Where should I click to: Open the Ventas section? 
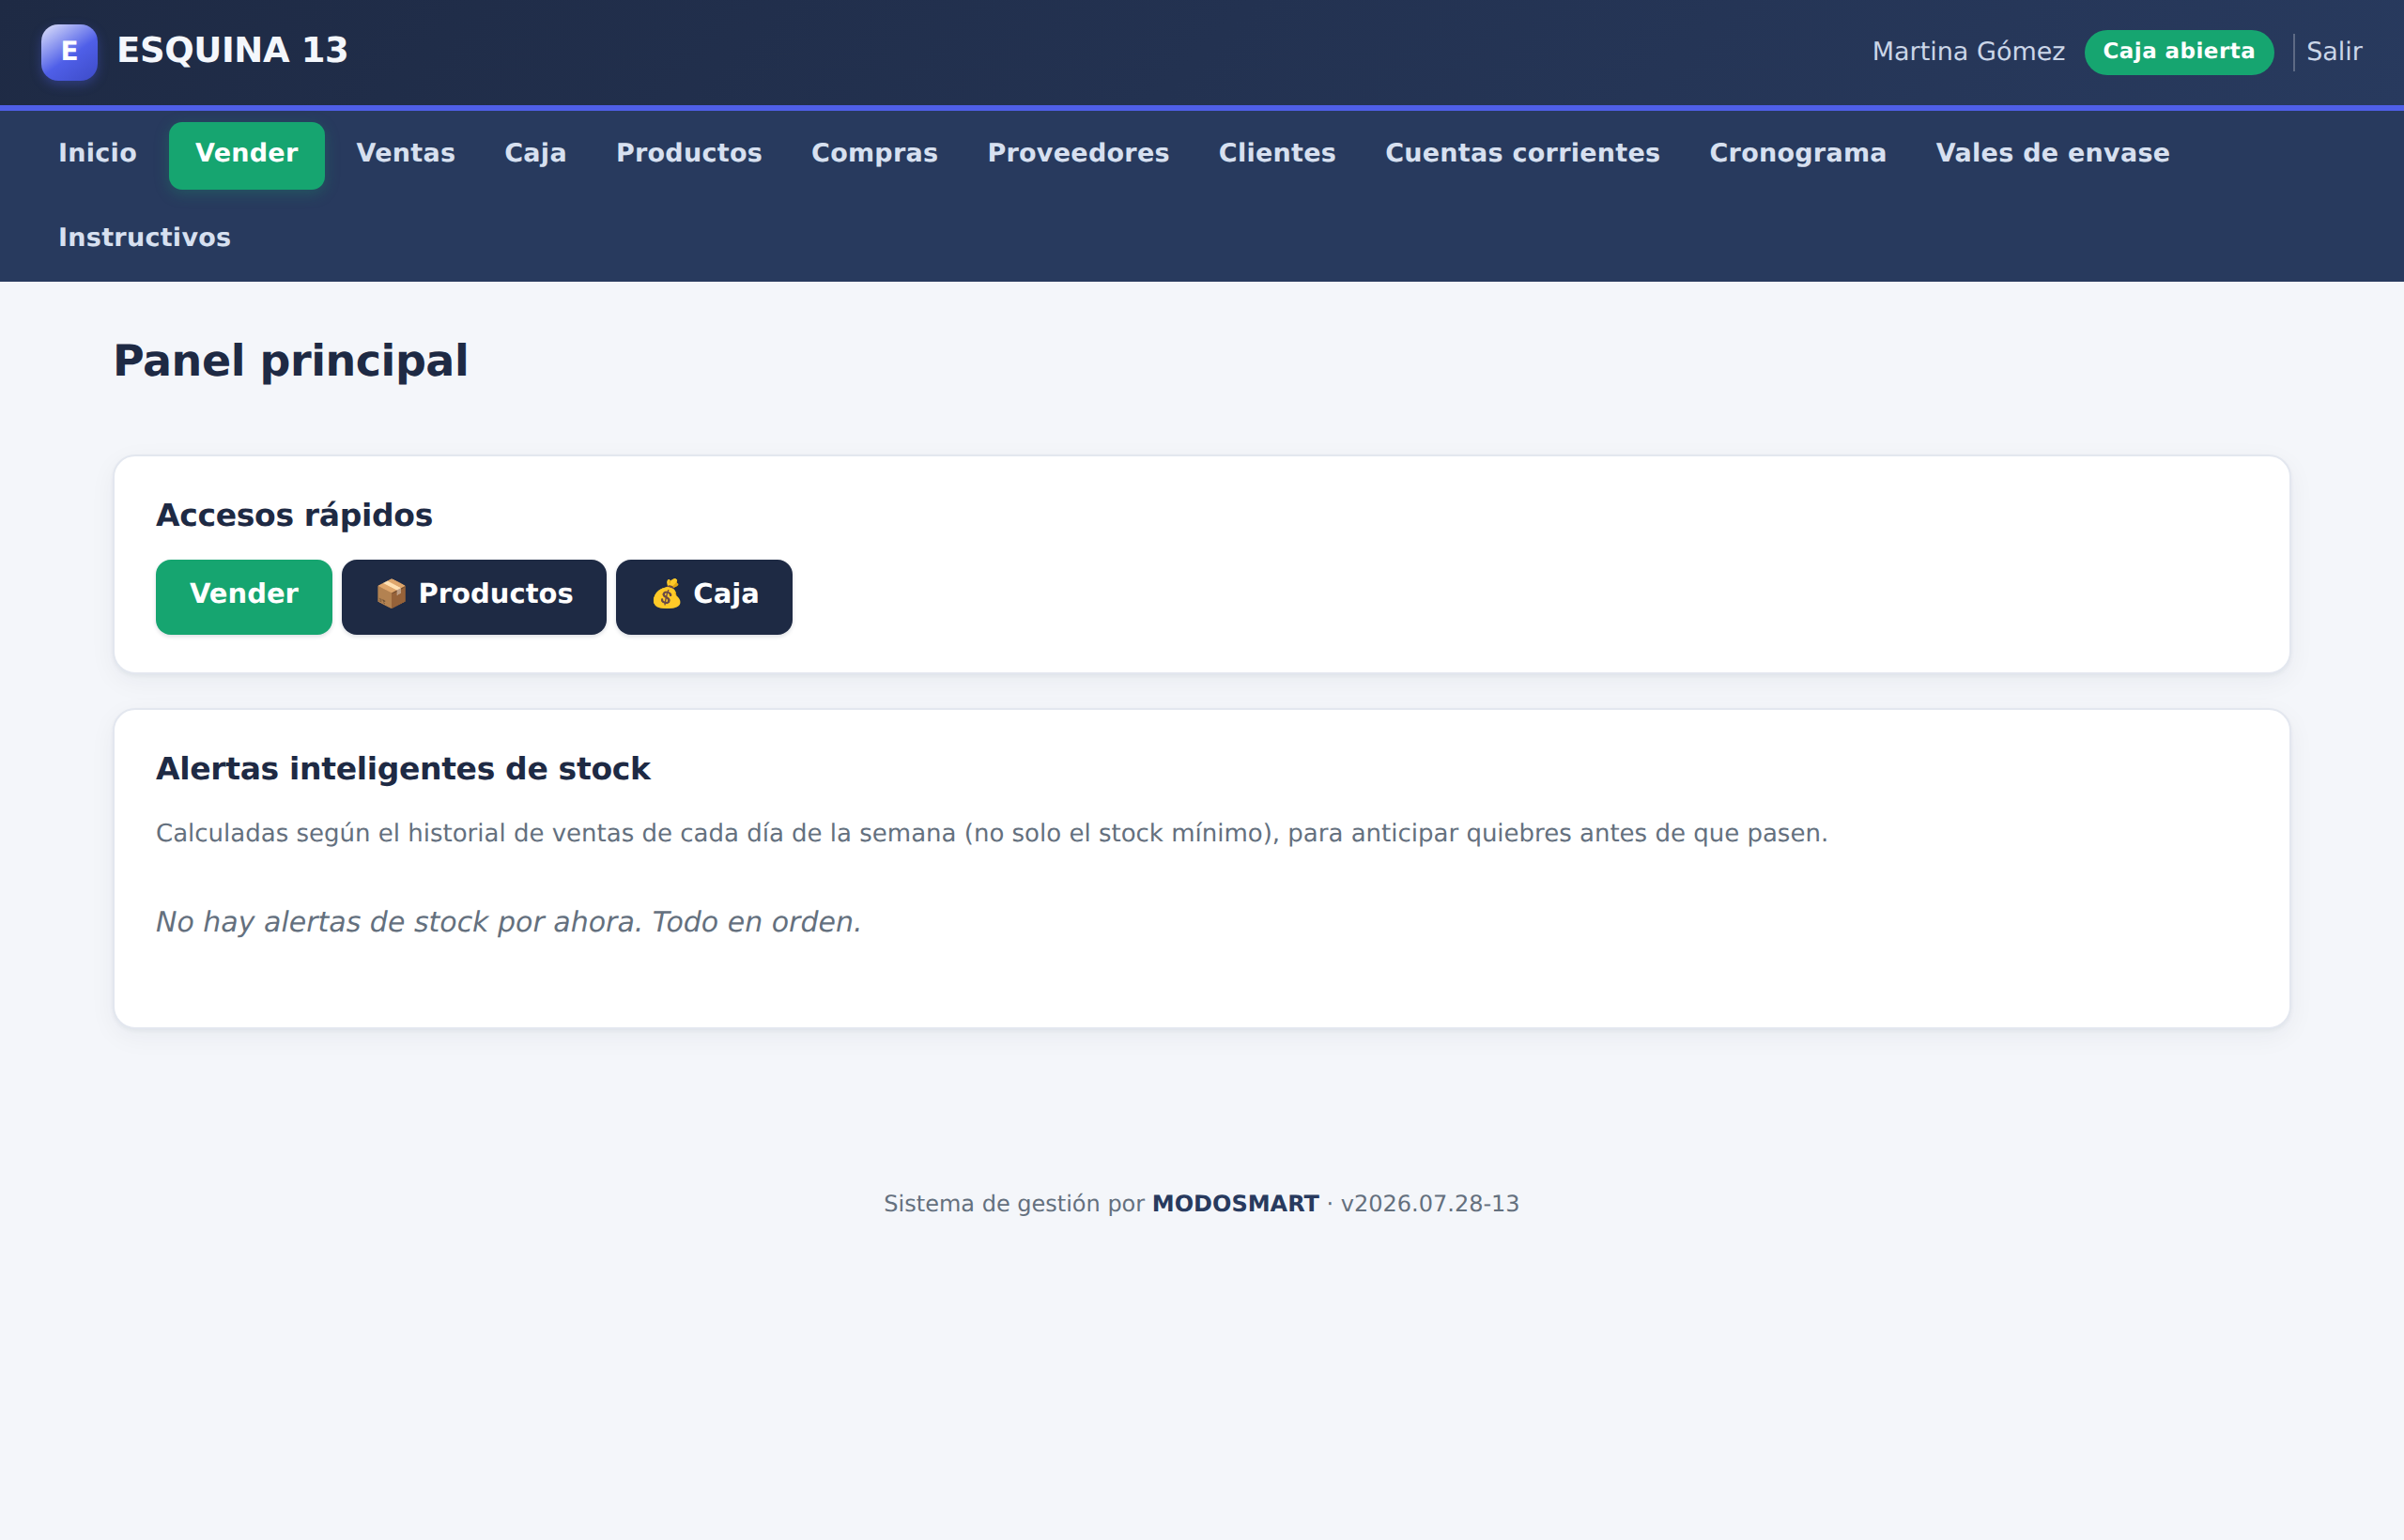pyautogui.click(x=405, y=153)
